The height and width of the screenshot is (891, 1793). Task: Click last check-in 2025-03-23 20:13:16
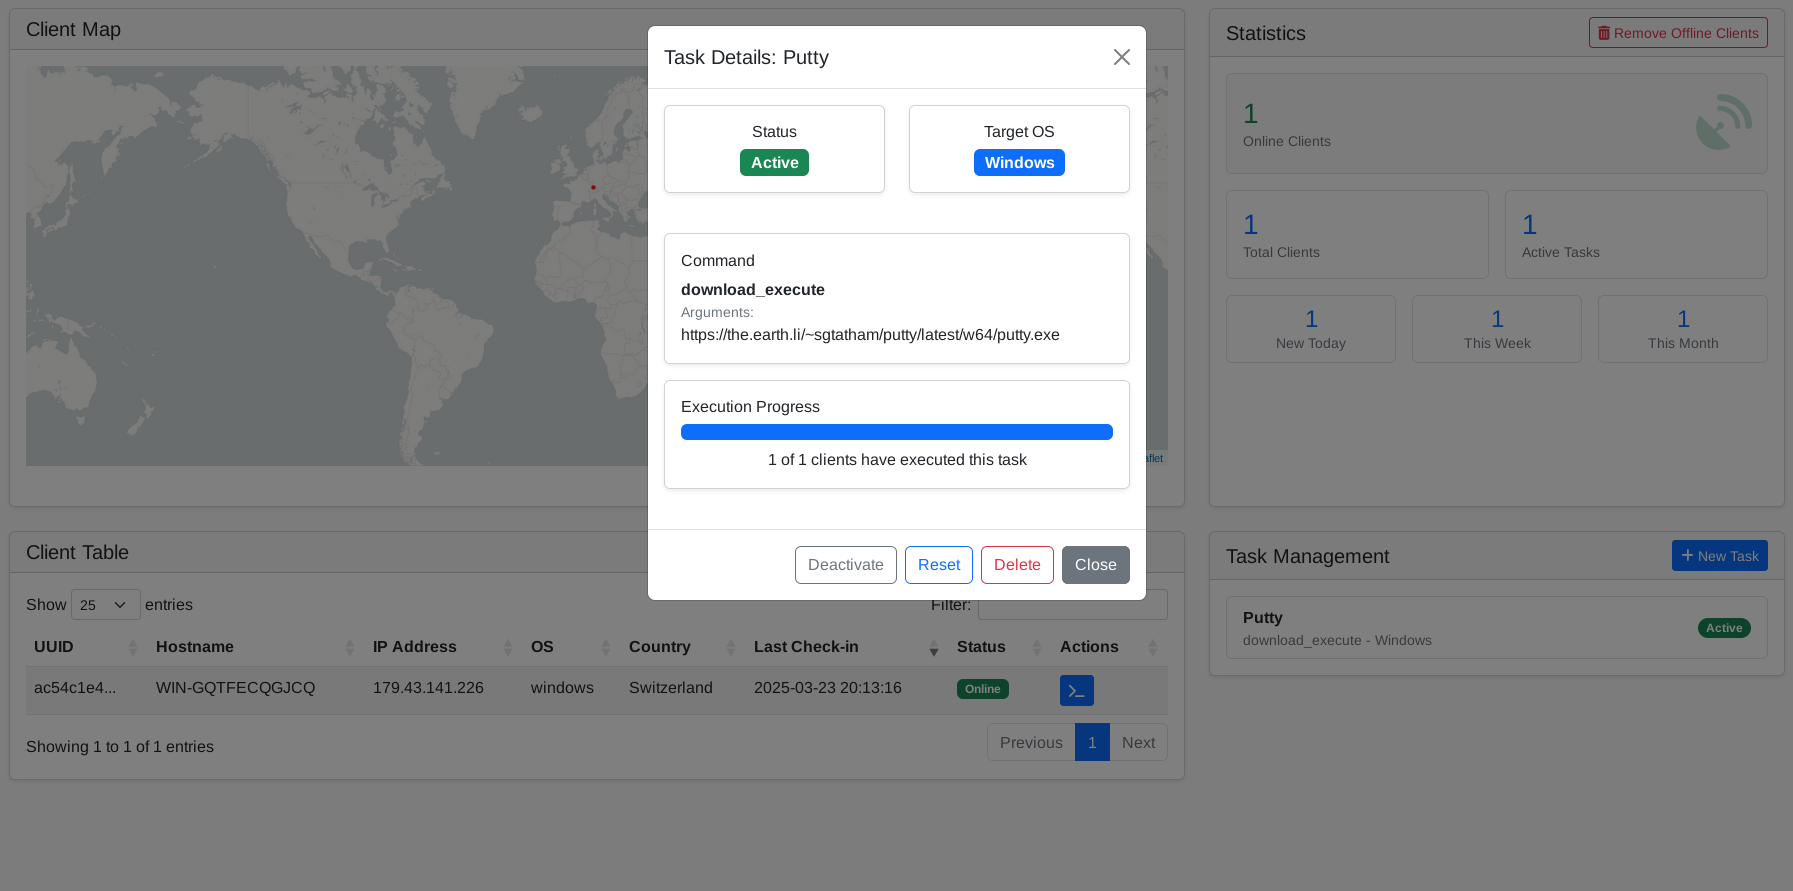(828, 688)
